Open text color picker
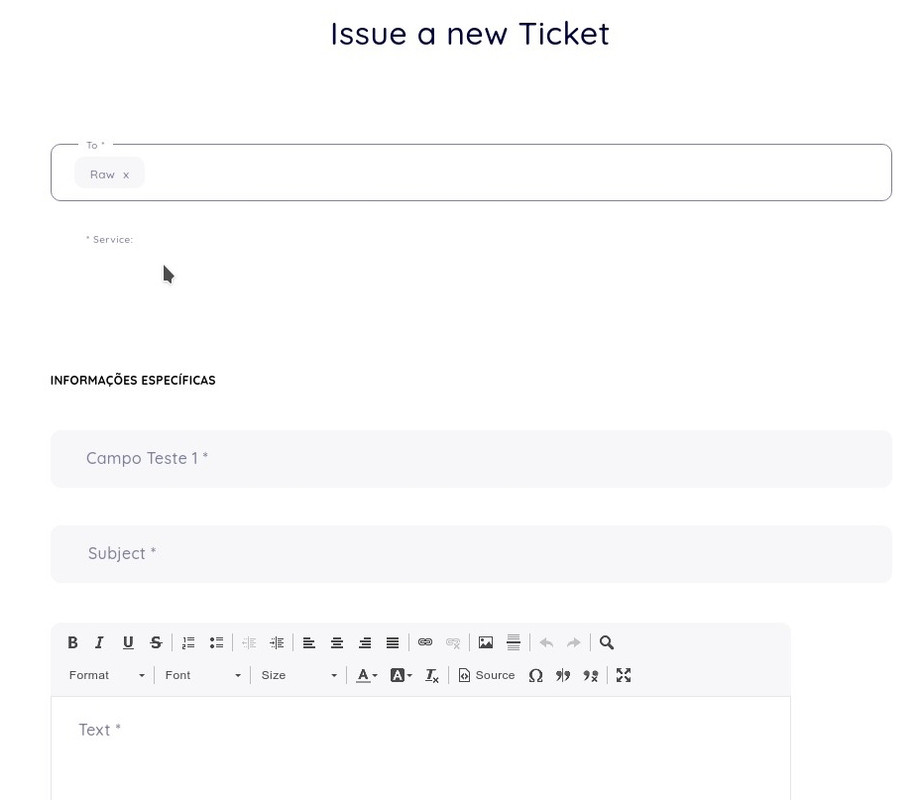Screen dimensions: 923x800 [366, 675]
